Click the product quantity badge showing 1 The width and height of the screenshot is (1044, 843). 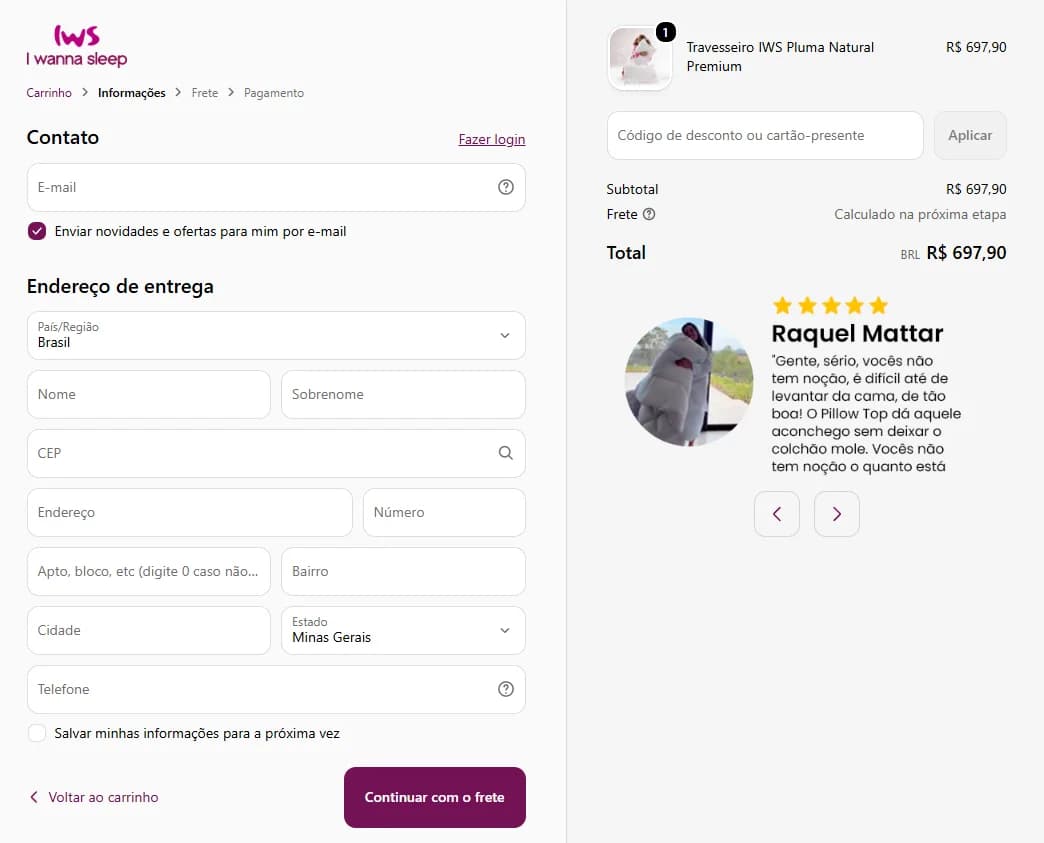tap(665, 32)
